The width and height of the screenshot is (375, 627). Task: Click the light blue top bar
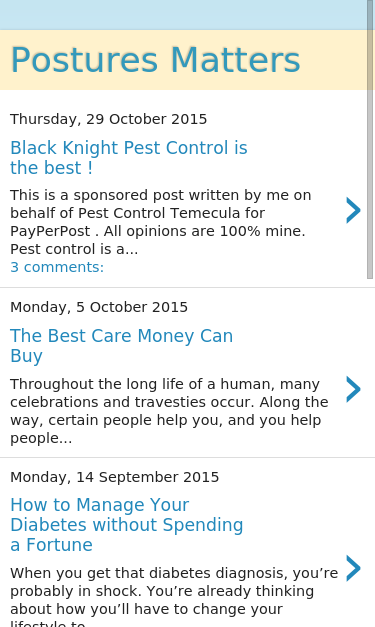(184, 15)
